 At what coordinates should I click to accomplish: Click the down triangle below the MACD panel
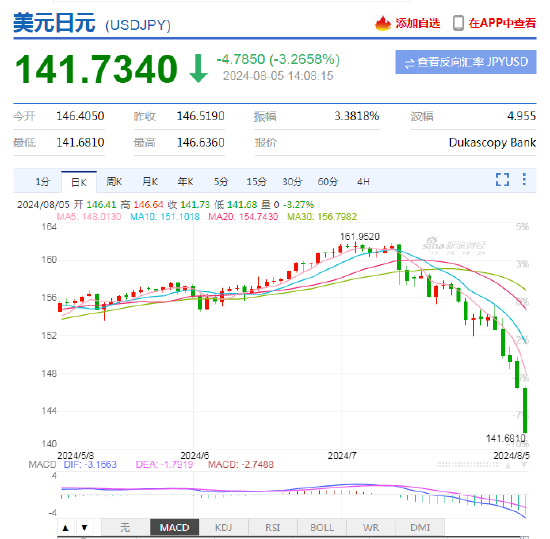(x=85, y=527)
